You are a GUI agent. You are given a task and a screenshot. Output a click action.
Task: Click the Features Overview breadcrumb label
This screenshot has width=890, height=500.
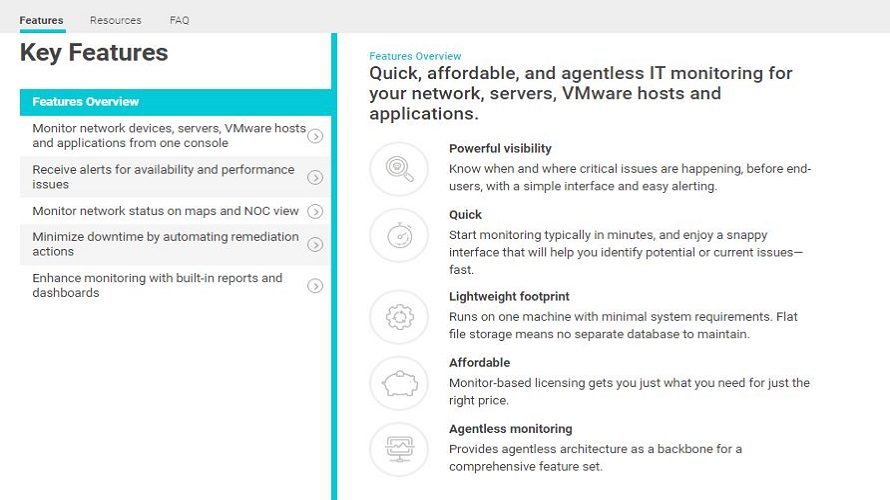point(415,57)
